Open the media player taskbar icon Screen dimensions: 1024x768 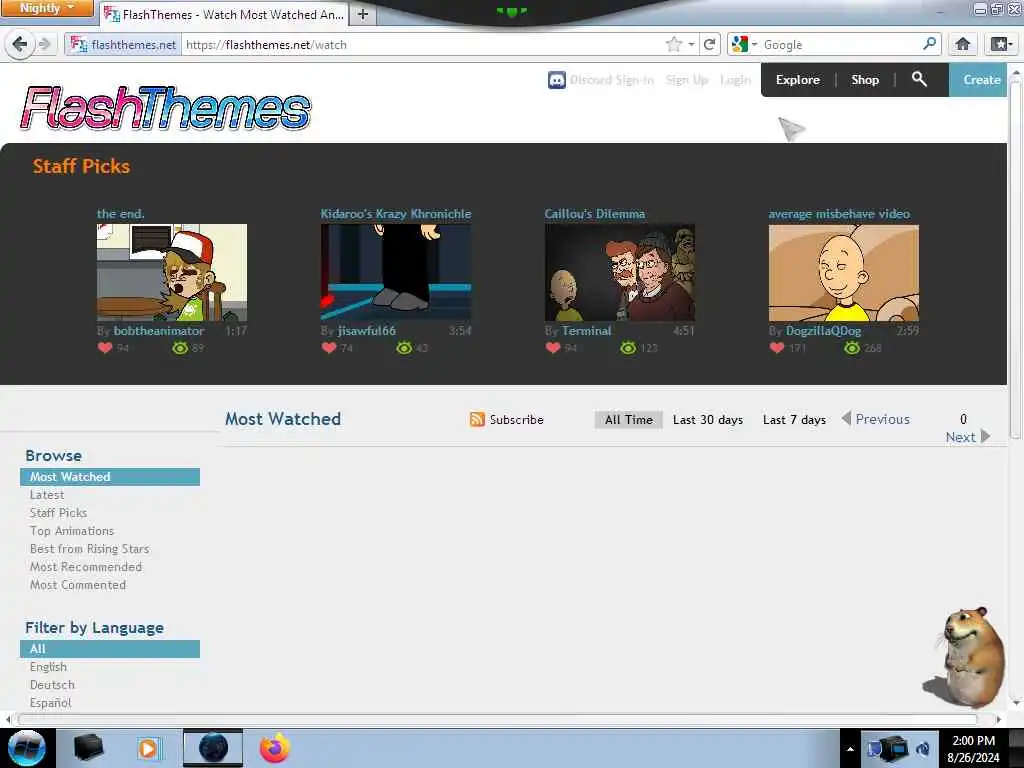[x=148, y=748]
